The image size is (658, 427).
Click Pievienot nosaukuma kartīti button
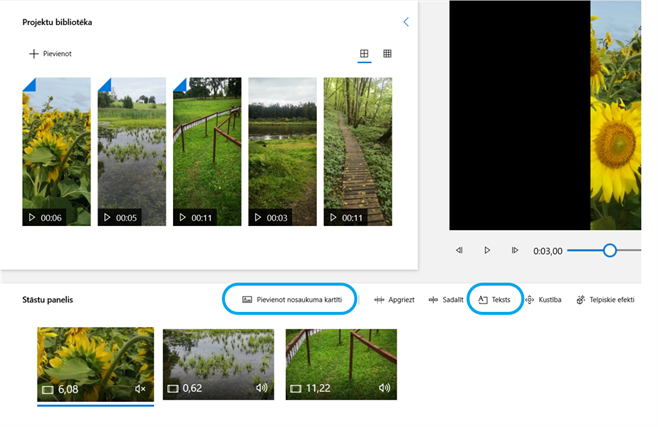click(x=292, y=299)
